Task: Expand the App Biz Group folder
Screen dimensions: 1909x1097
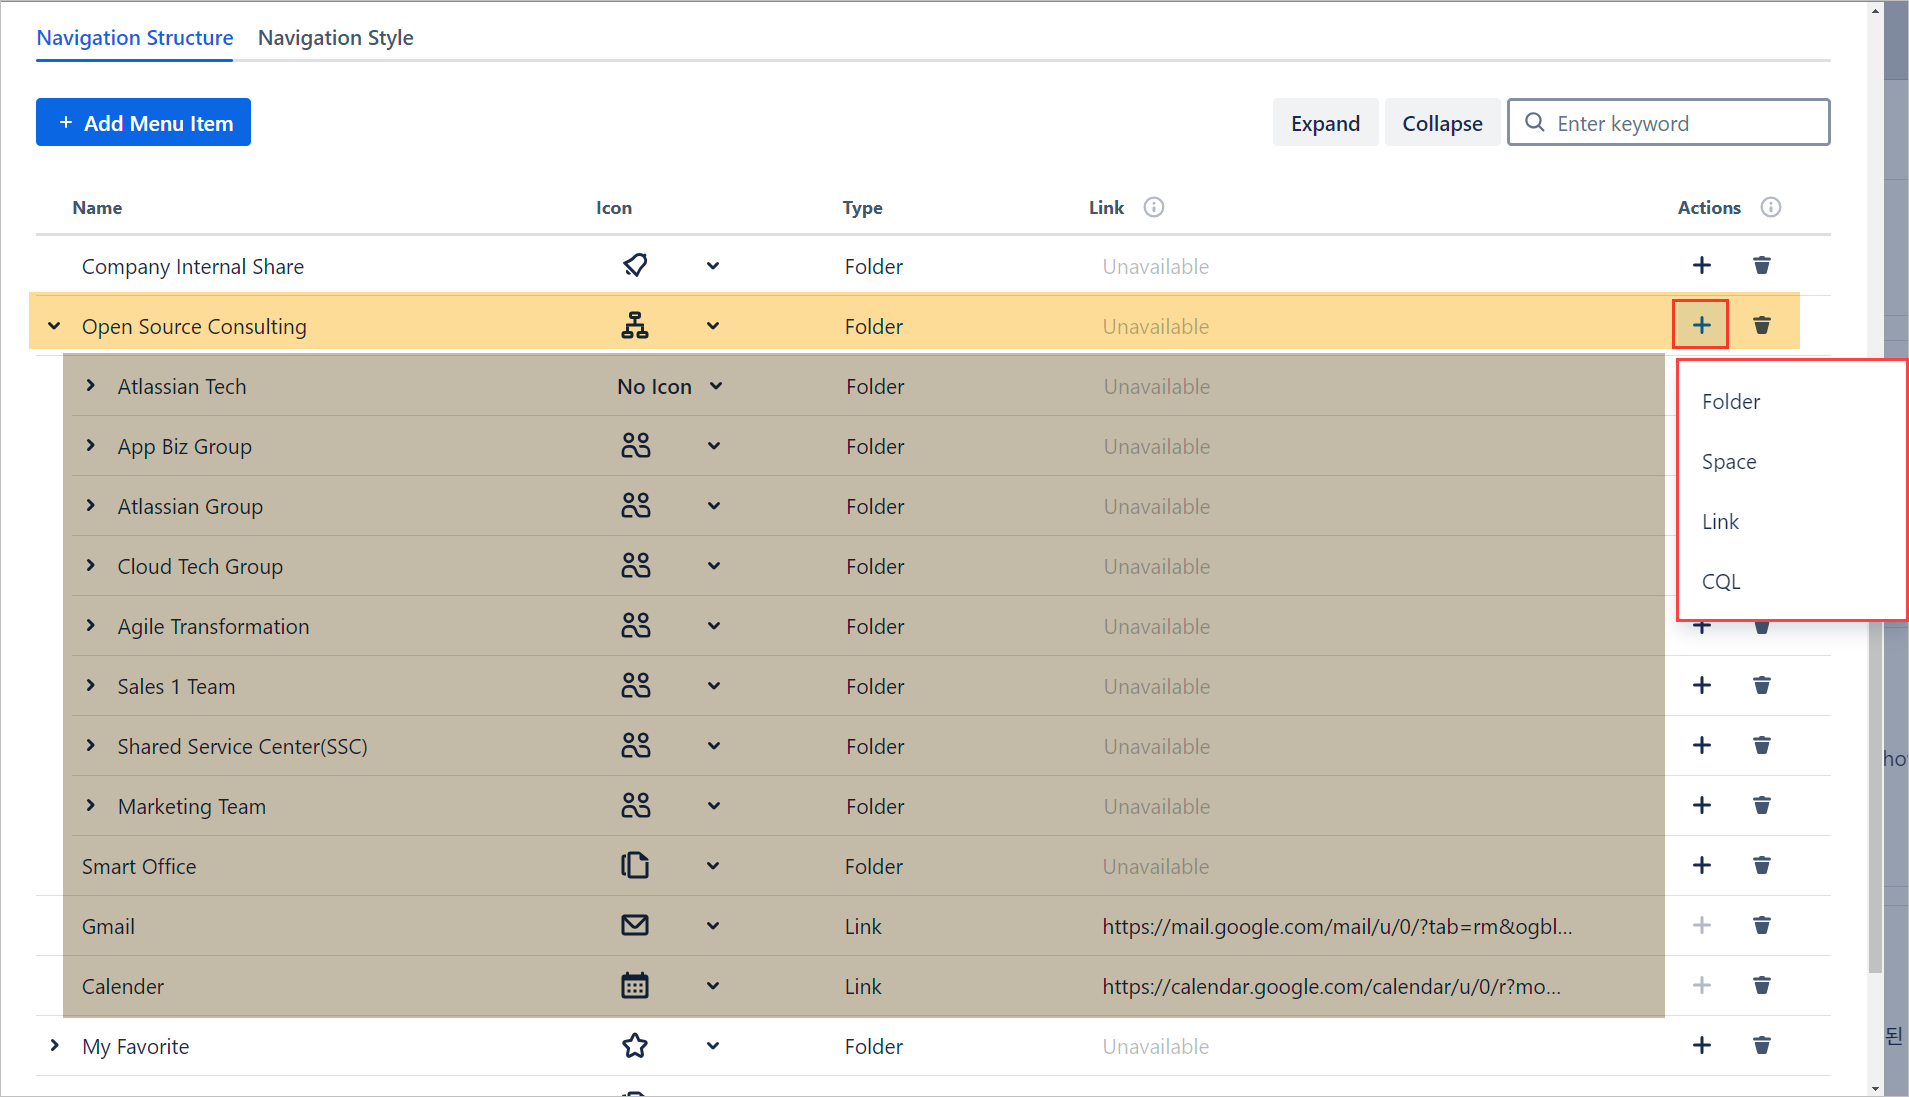Action: point(91,446)
